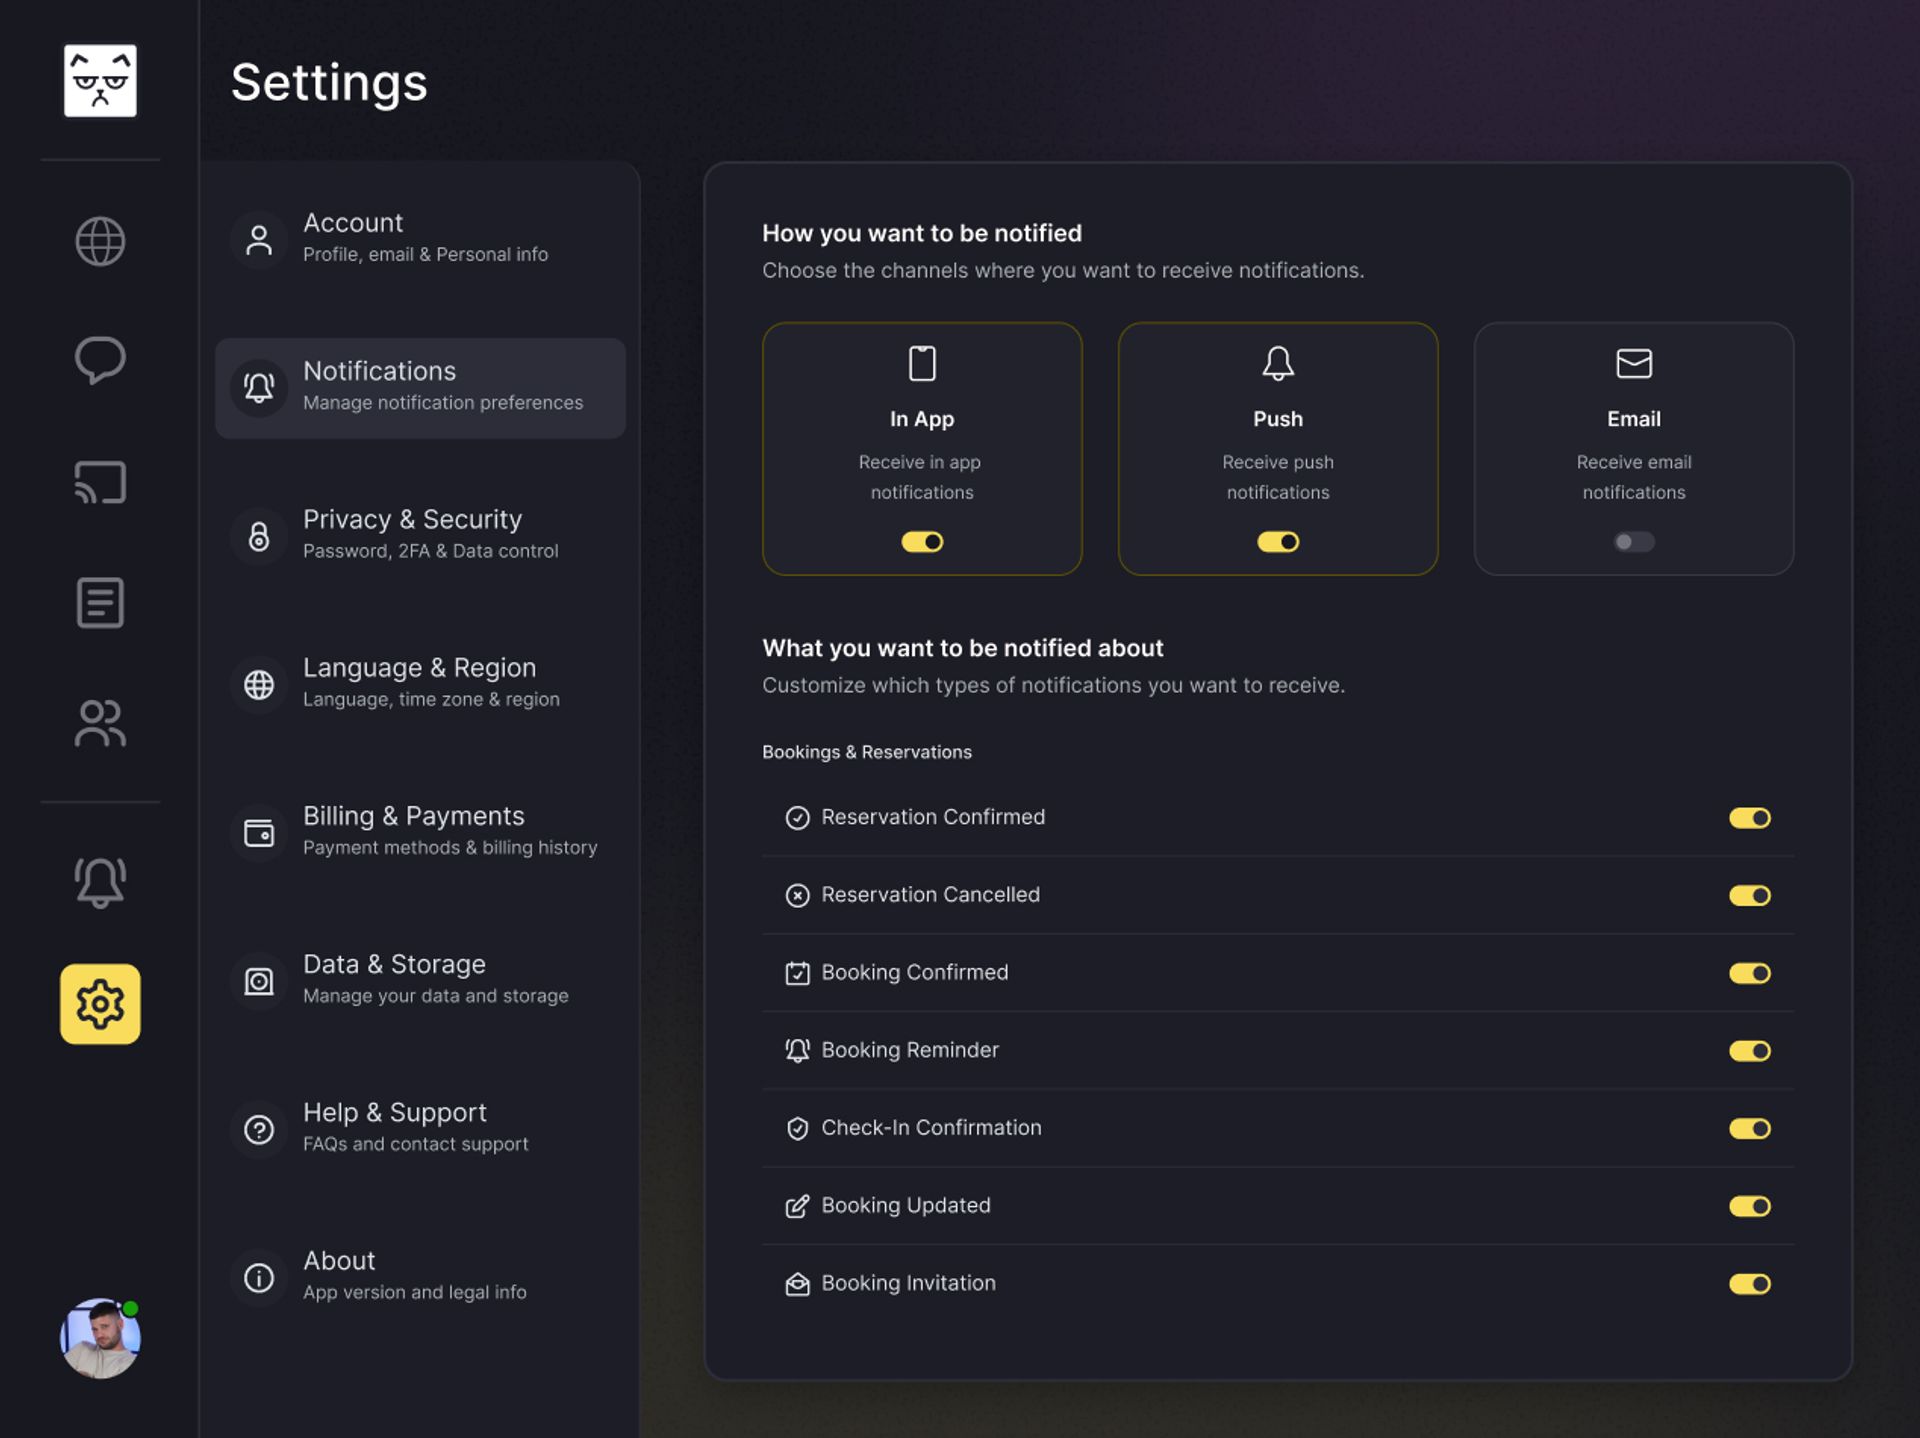Click the screen cast icon in sidebar
The width and height of the screenshot is (1920, 1438).
(100, 482)
